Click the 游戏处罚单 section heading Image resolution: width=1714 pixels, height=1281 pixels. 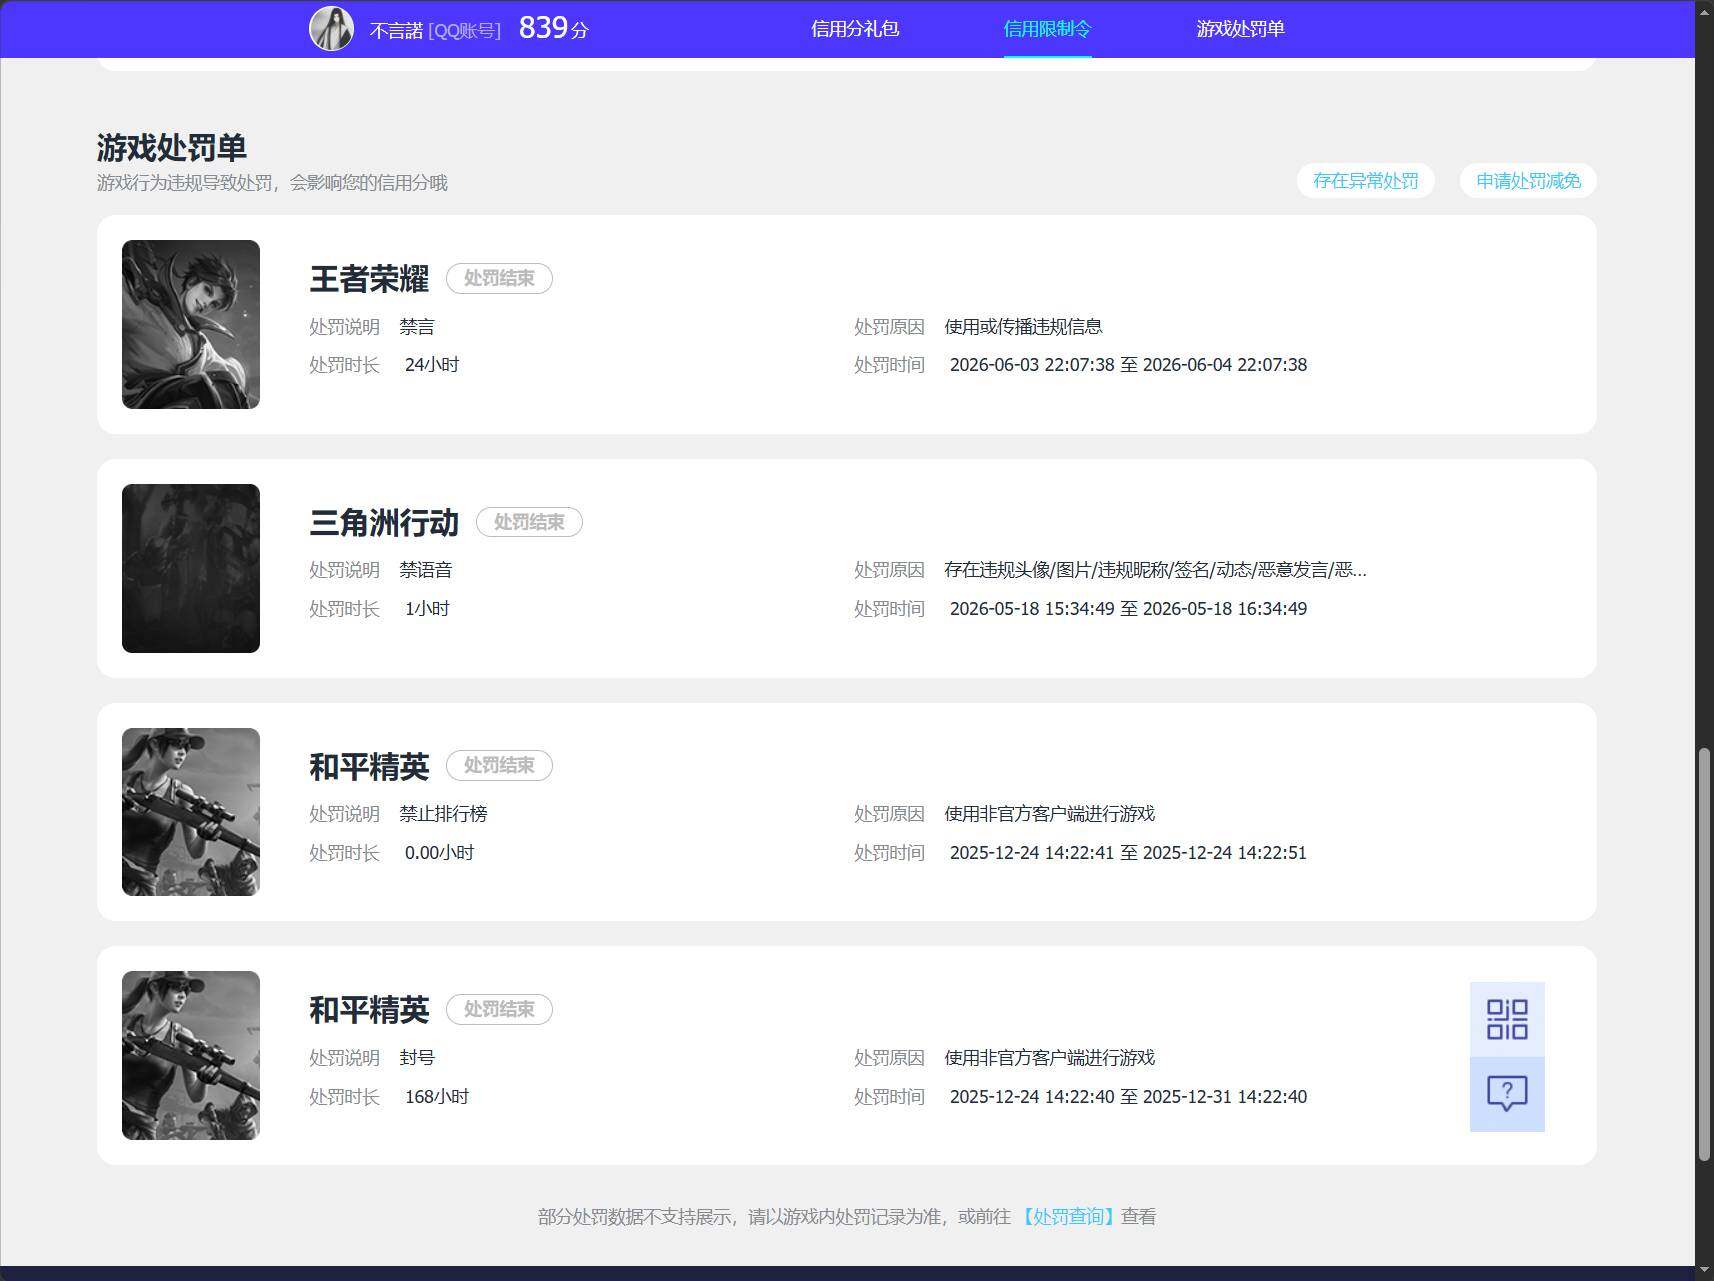point(172,148)
